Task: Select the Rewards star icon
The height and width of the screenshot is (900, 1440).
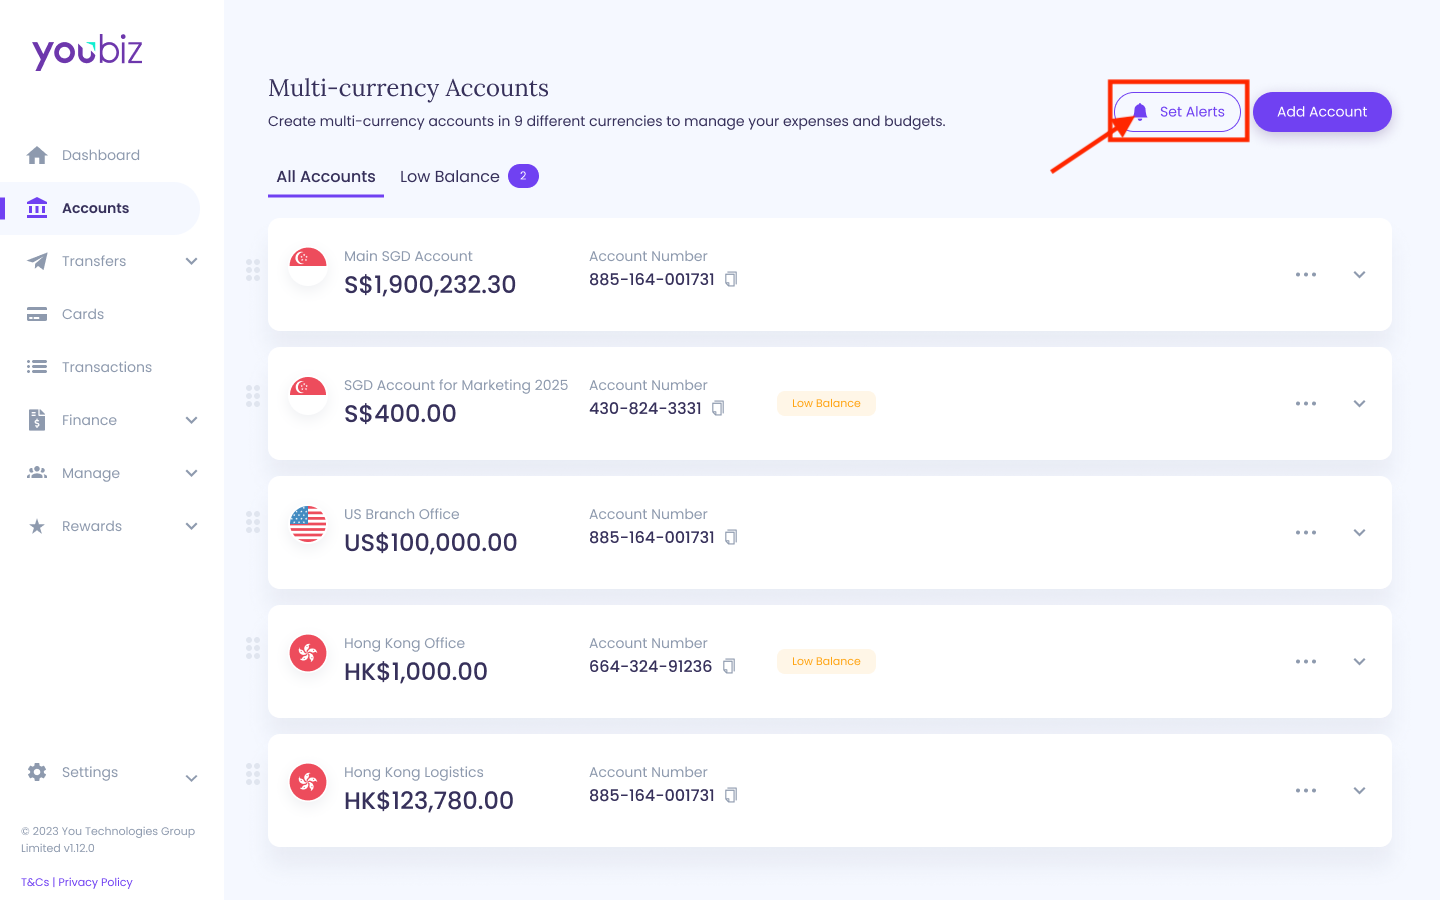Action: pos(37,525)
